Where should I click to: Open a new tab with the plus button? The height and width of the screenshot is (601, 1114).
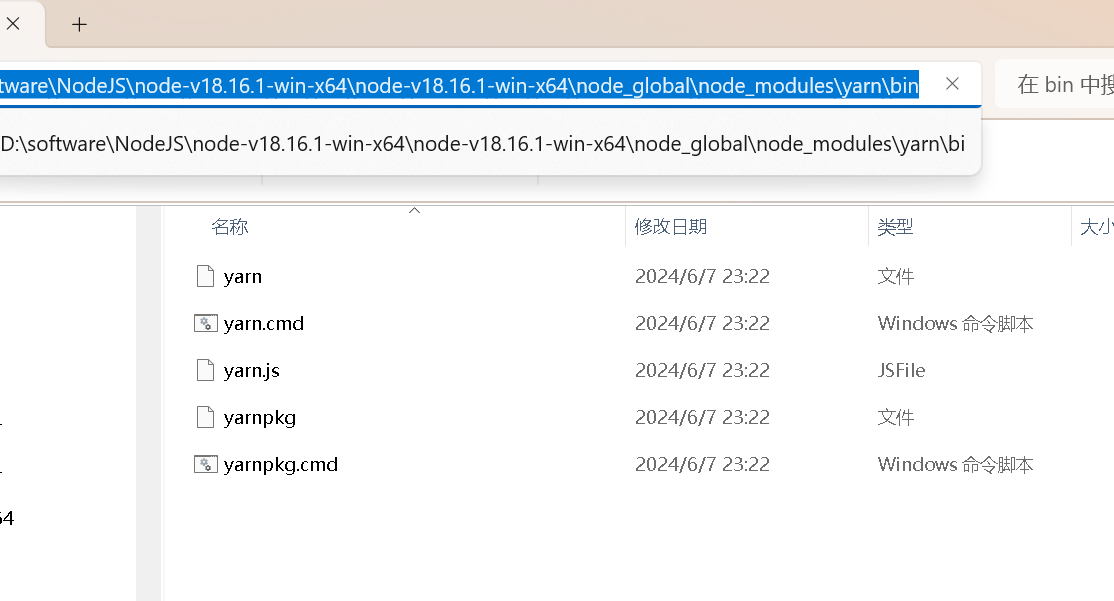[x=79, y=25]
